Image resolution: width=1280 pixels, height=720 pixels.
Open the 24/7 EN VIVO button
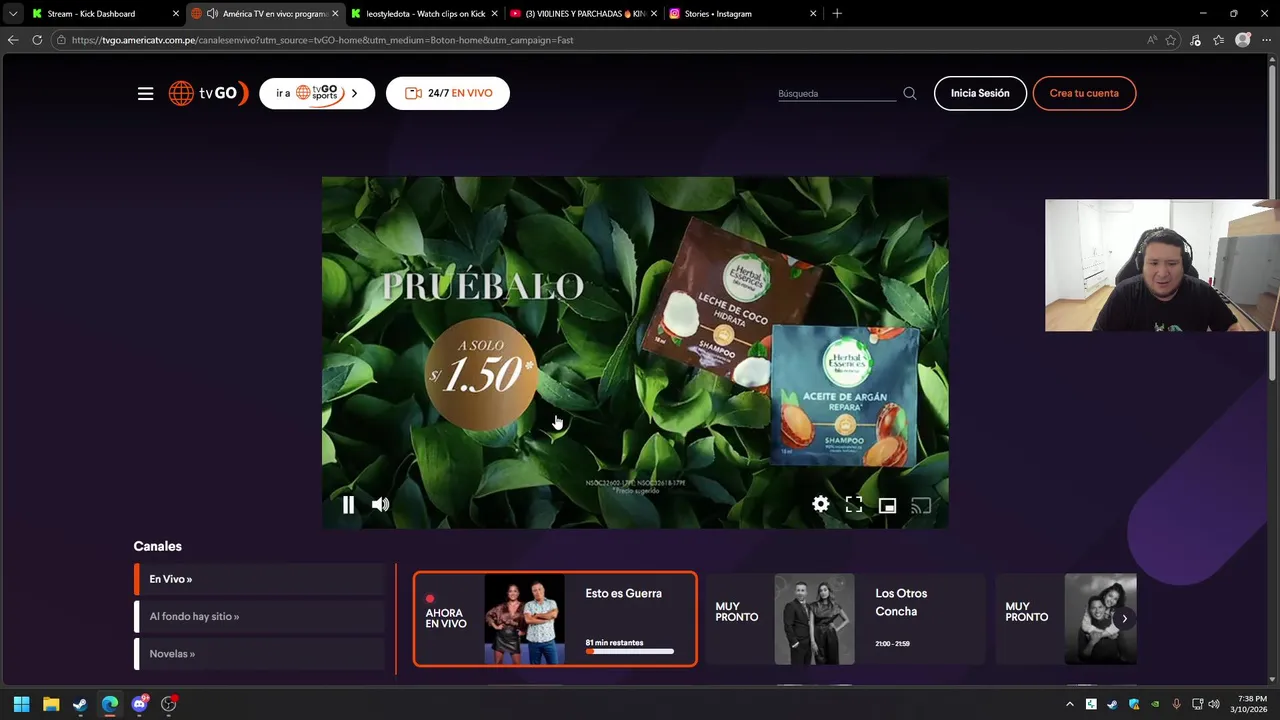(448, 93)
